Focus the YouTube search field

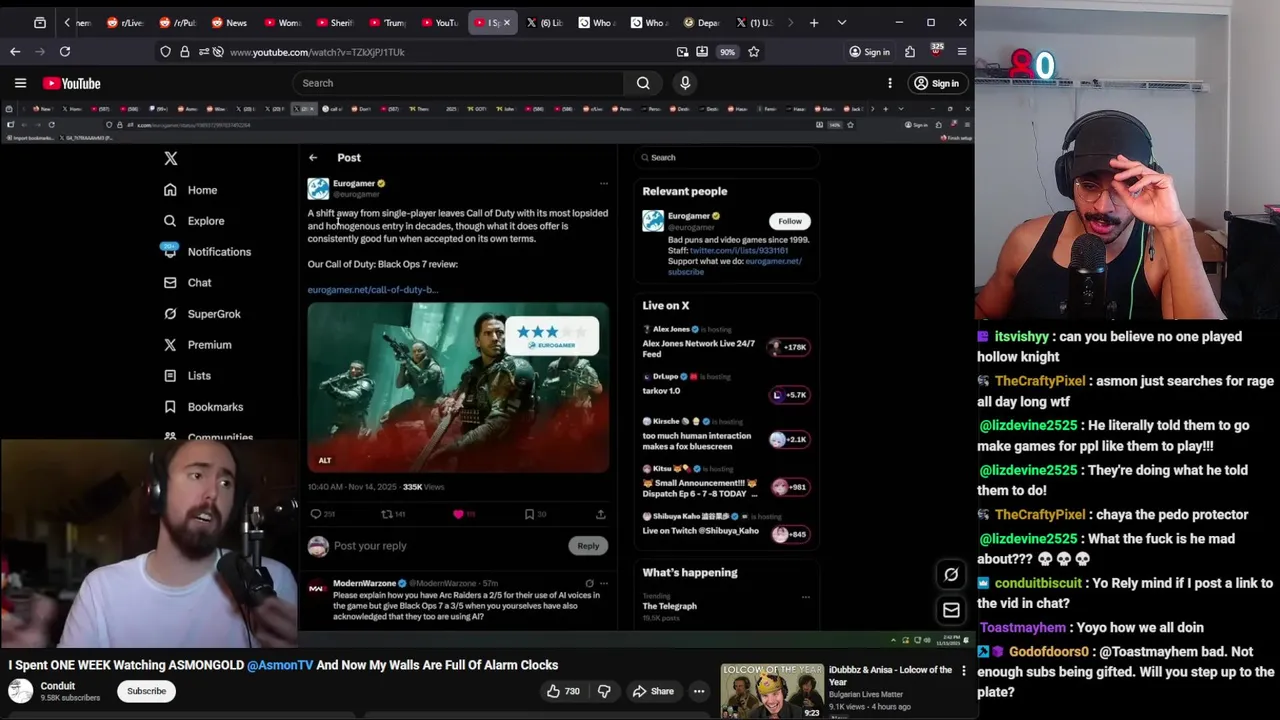[458, 83]
